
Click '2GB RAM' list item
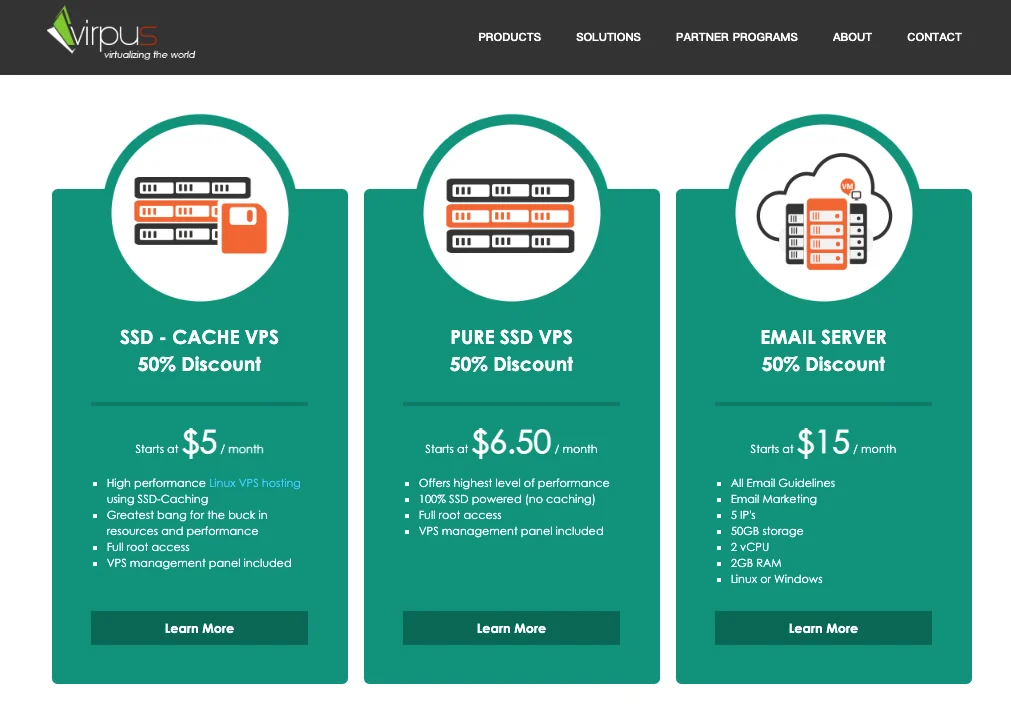756,563
